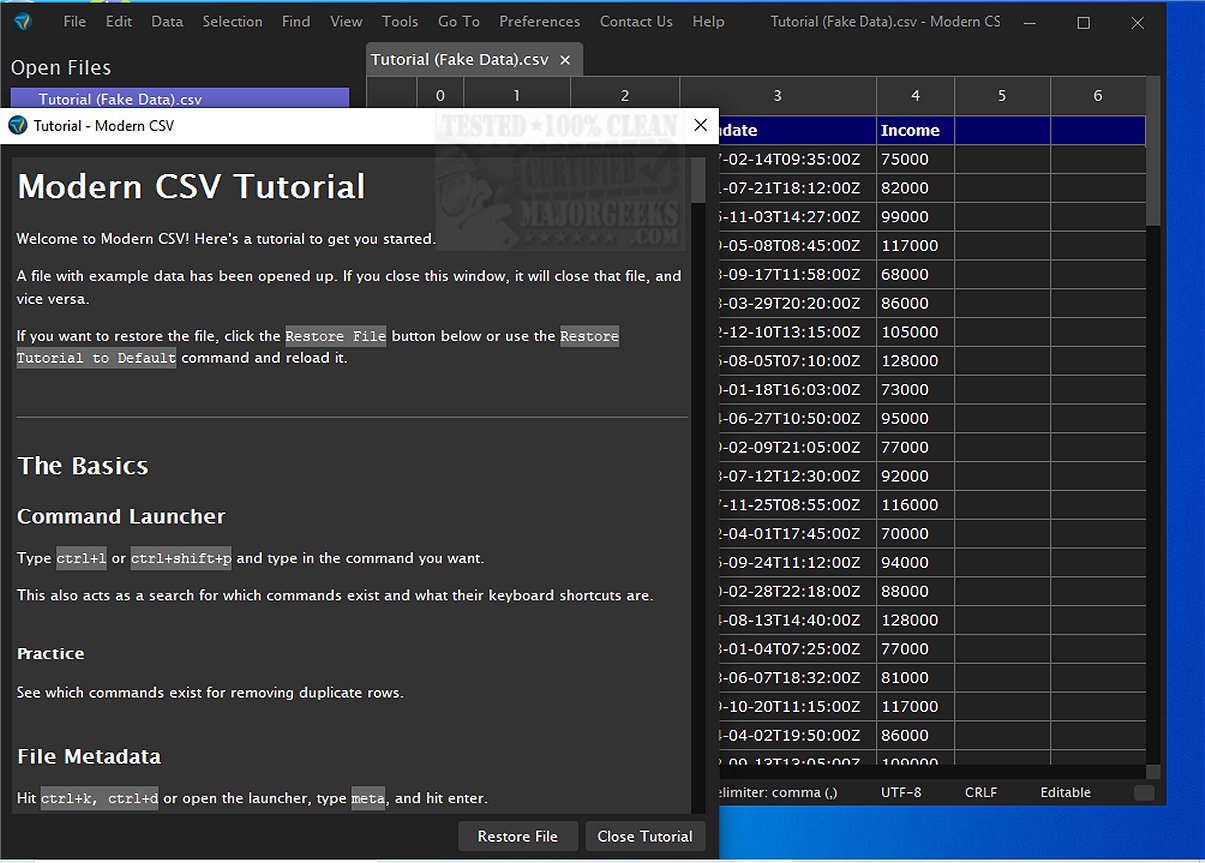The width and height of the screenshot is (1205, 863).
Task: Select column 5 header
Action: (x=1002, y=96)
